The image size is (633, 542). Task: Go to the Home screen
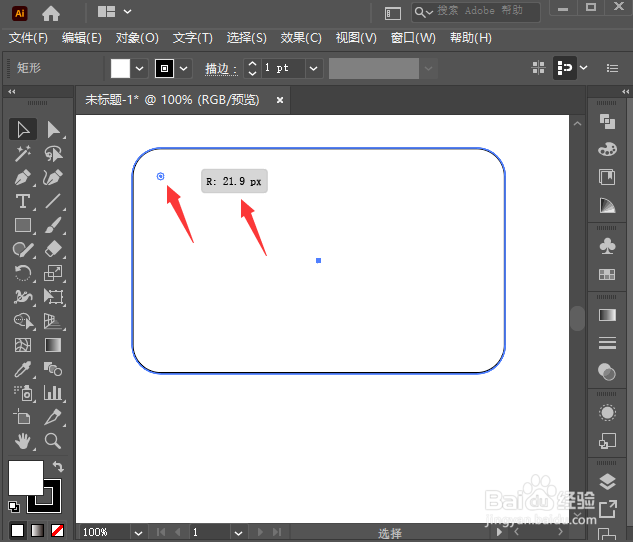[51, 14]
